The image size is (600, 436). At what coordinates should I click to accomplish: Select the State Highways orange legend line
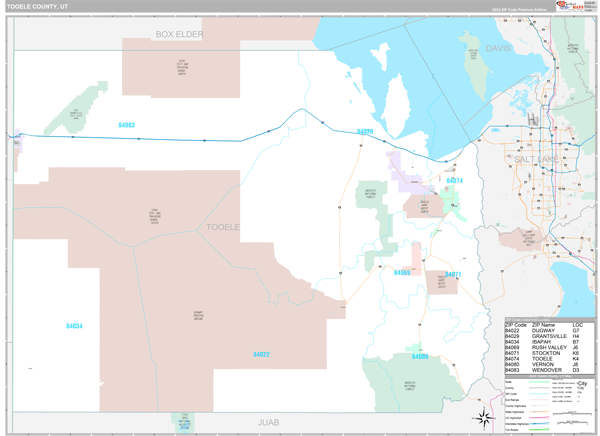coord(539,412)
